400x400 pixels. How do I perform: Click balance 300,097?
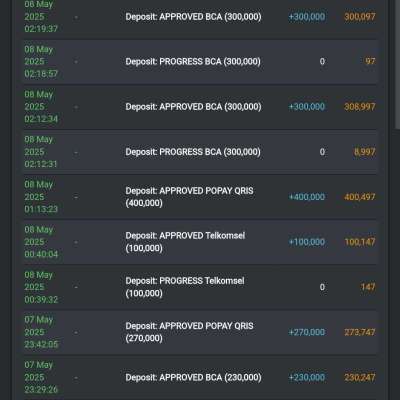pyautogui.click(x=360, y=17)
